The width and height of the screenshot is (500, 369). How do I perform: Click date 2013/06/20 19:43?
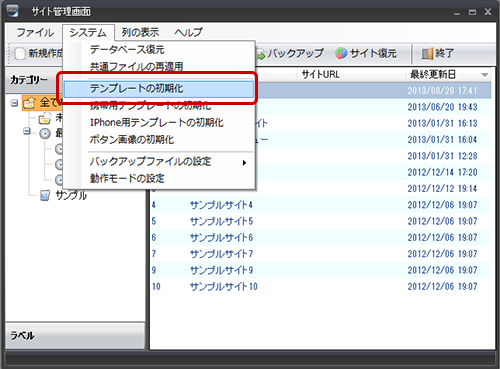click(x=442, y=107)
